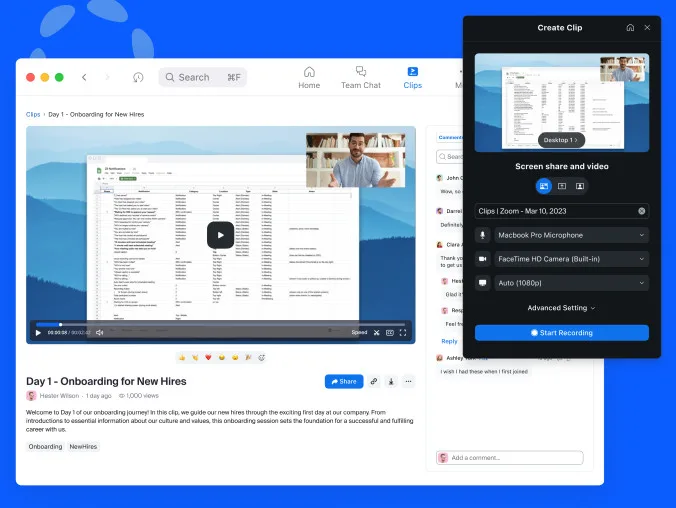The width and height of the screenshot is (676, 508).
Task: Click the copy link icon beside Share
Action: tap(373, 381)
